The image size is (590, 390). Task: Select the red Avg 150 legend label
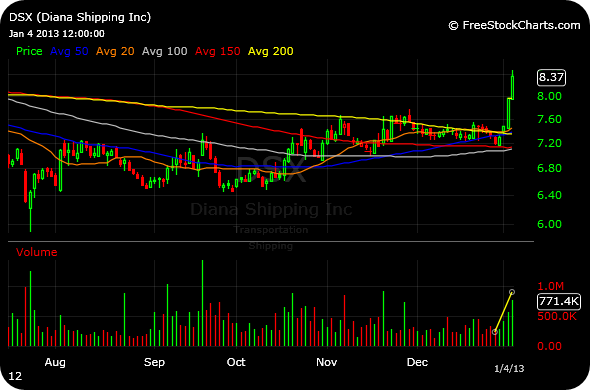(x=217, y=51)
